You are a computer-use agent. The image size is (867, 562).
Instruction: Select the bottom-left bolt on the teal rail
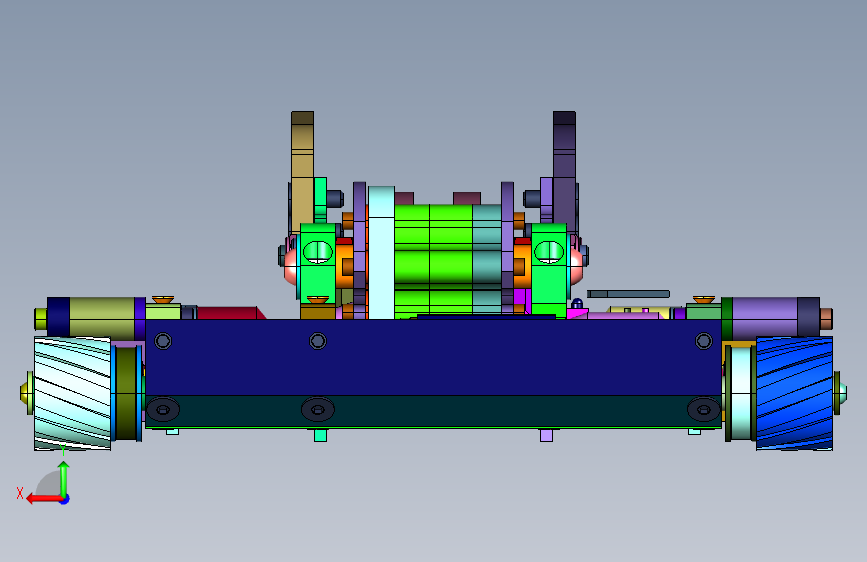tap(163, 410)
